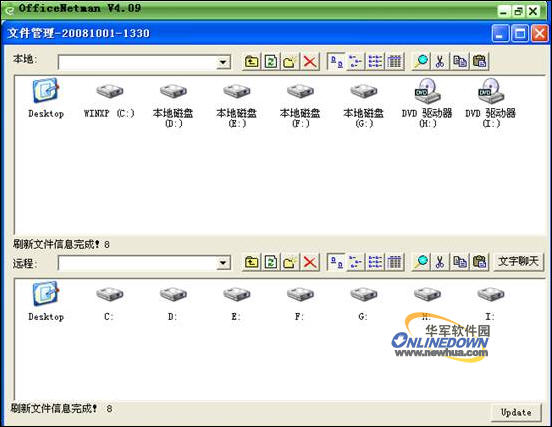Switch remote panel to small icons view
The width and height of the screenshot is (552, 427).
click(x=356, y=262)
